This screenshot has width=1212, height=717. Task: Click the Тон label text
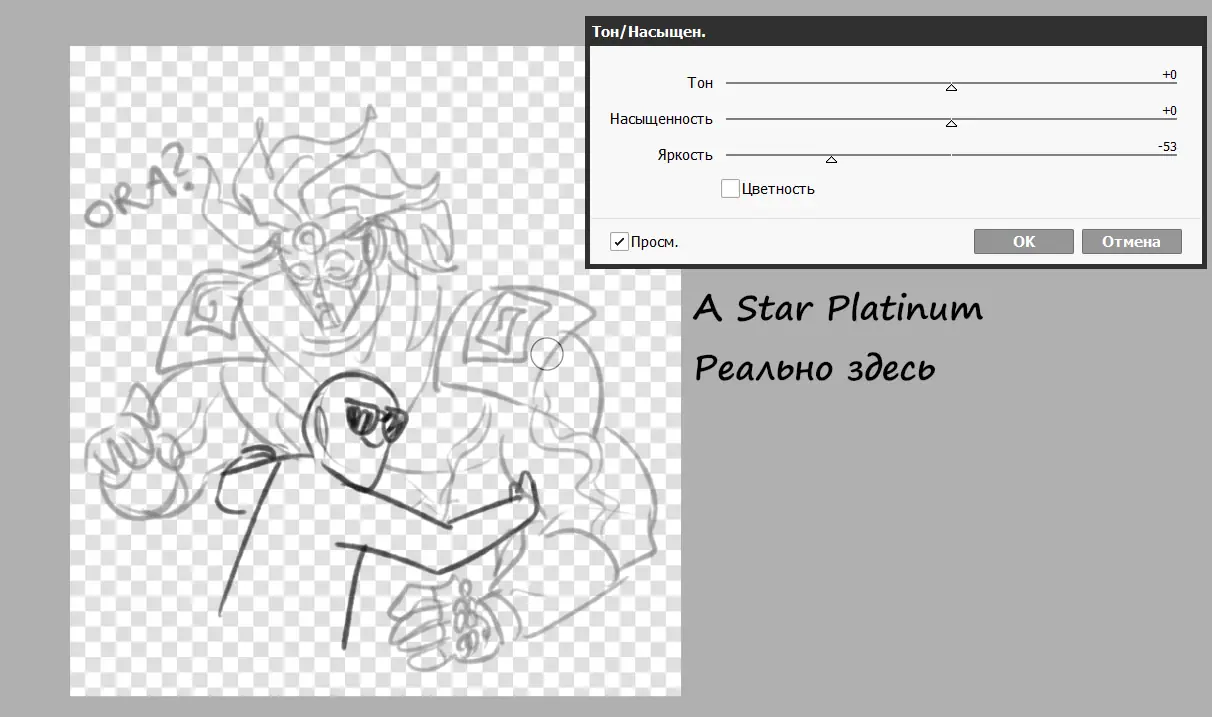(x=700, y=83)
